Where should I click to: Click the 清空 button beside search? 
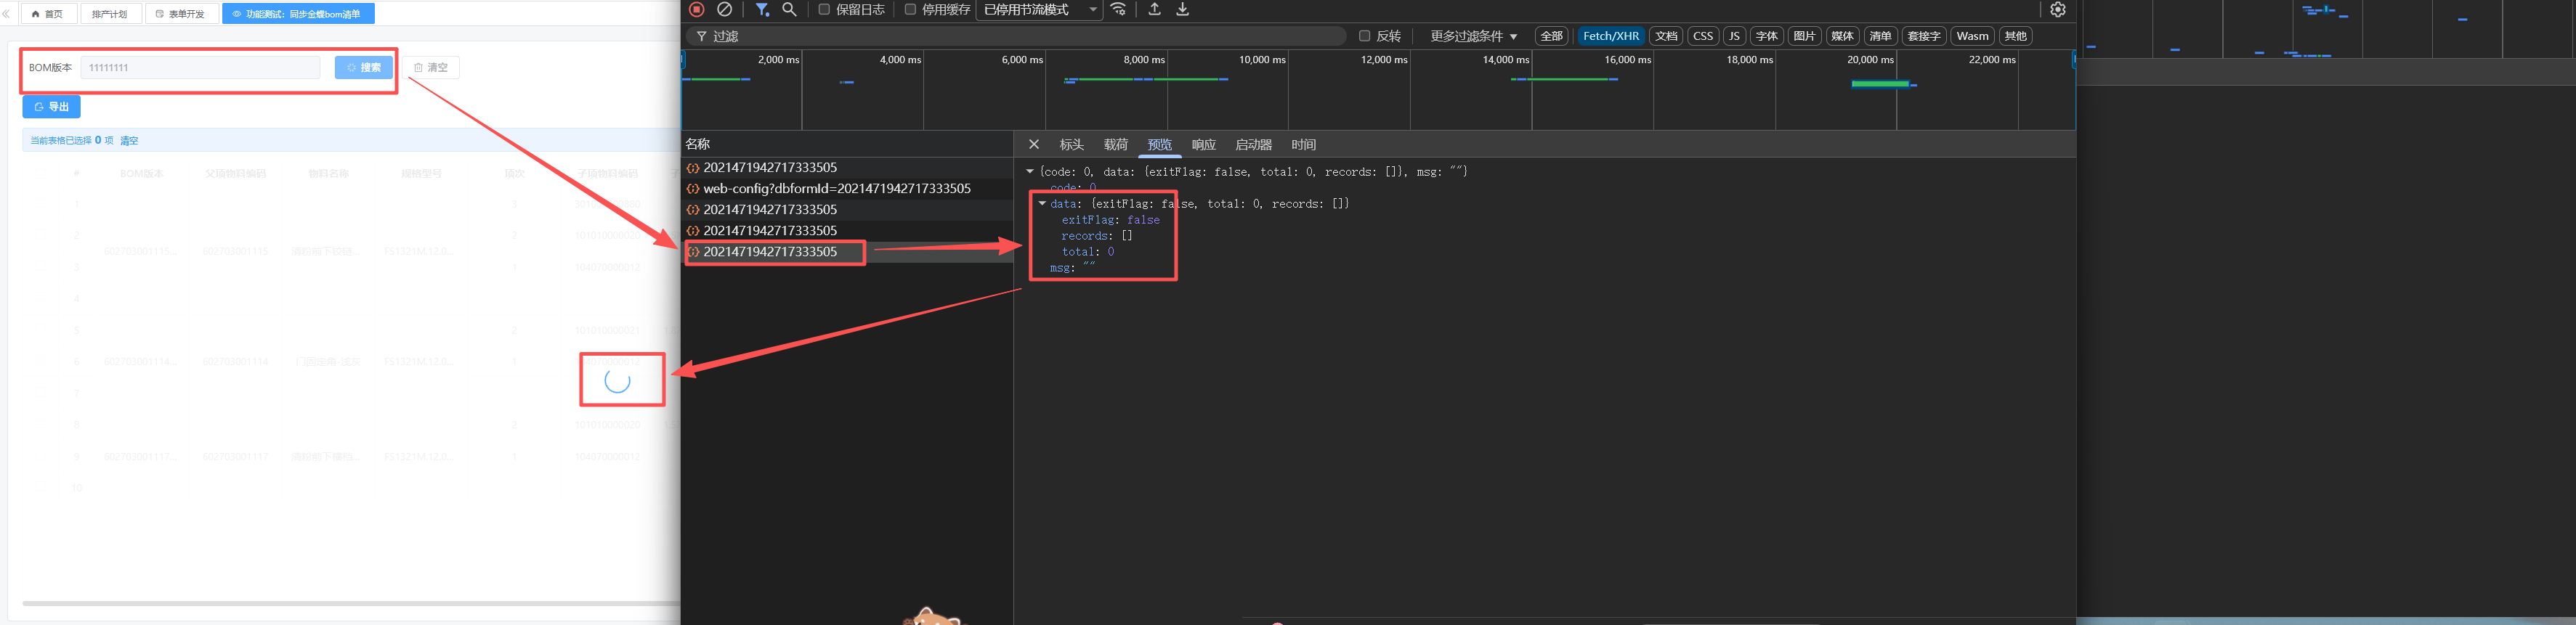(431, 68)
